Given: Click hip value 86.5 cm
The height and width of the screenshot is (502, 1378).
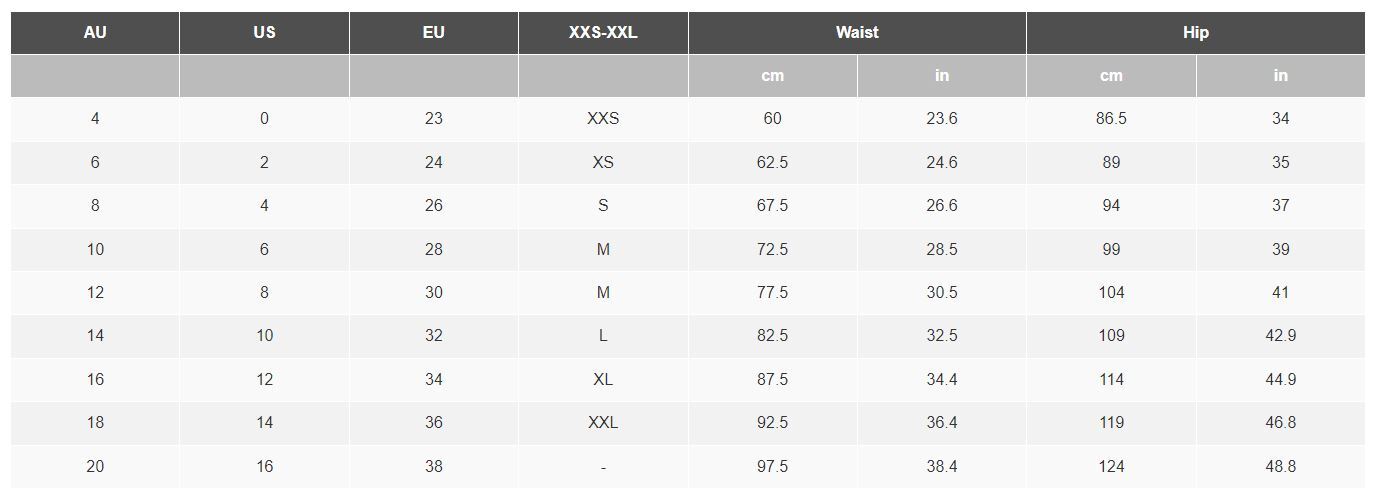Looking at the screenshot, I should tap(1111, 119).
